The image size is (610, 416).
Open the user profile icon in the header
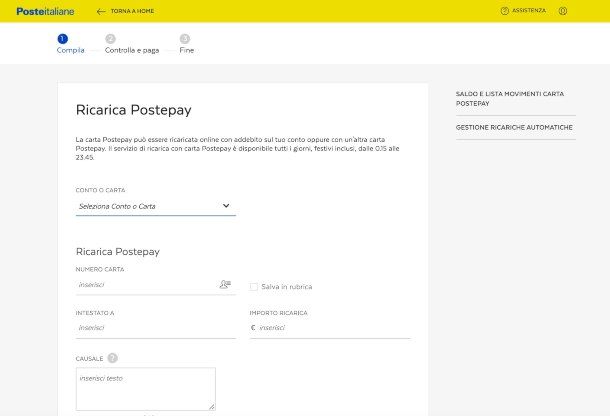tap(563, 11)
